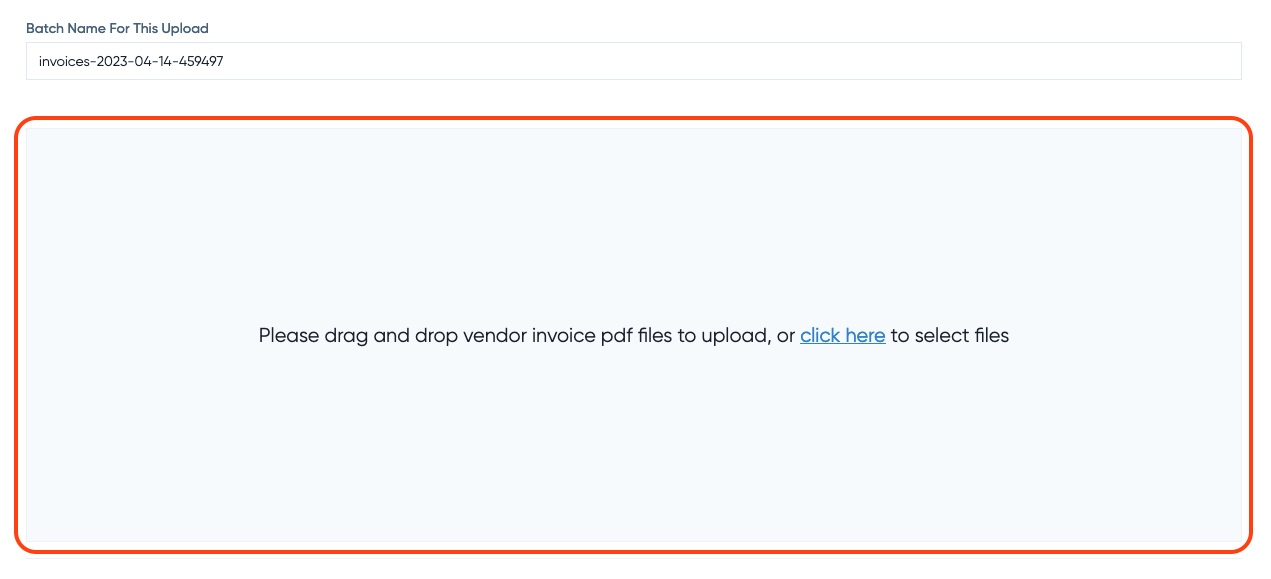Click the 'click here' link to select files
Image resolution: width=1271 pixels, height=579 pixels.
842,335
